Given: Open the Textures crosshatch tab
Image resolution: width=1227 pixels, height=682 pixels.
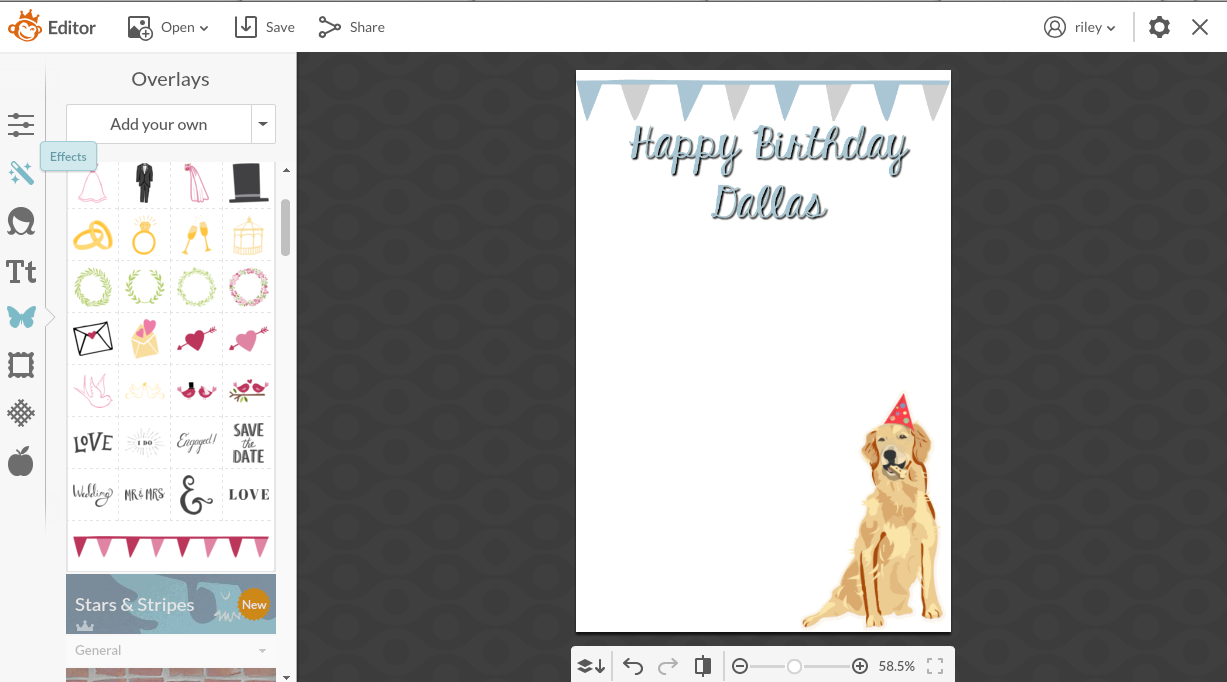Looking at the screenshot, I should tap(21, 413).
